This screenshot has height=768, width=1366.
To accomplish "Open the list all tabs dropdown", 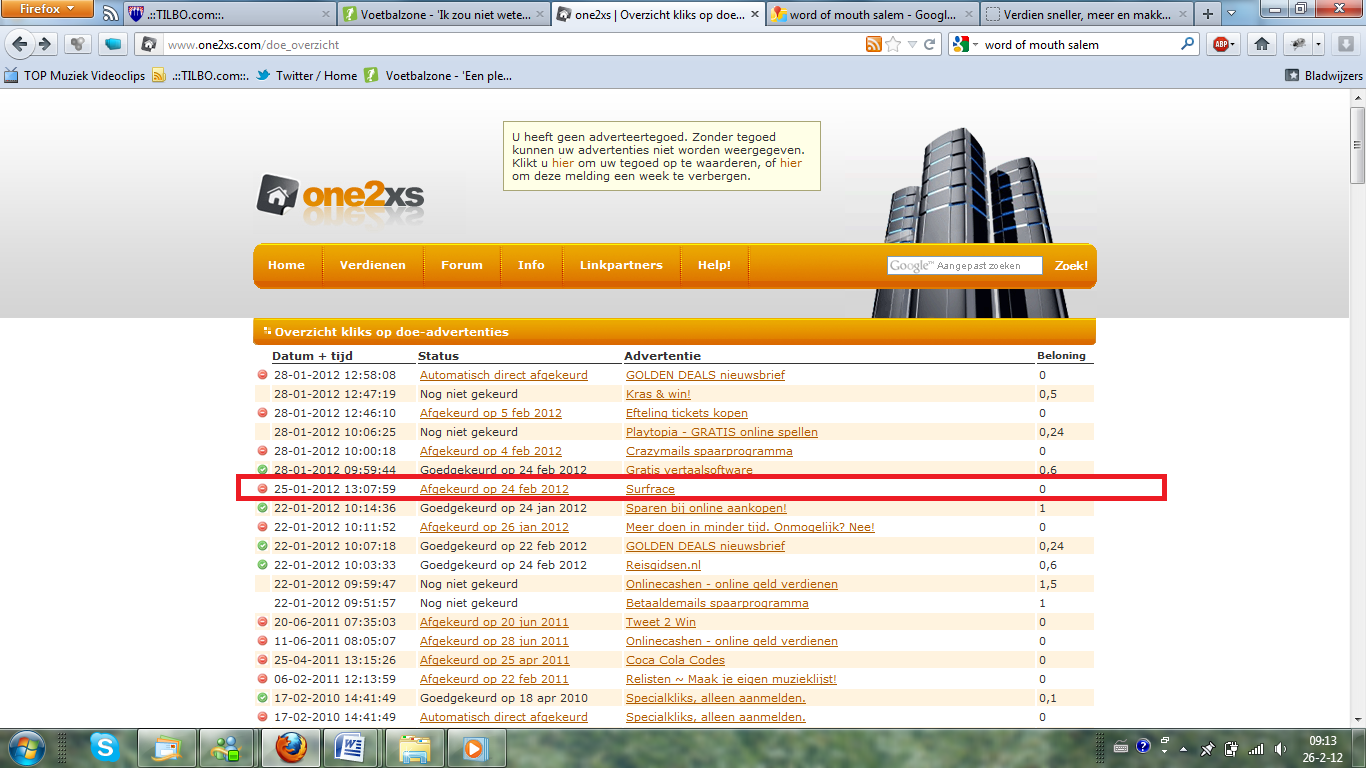I will pos(1230,14).
